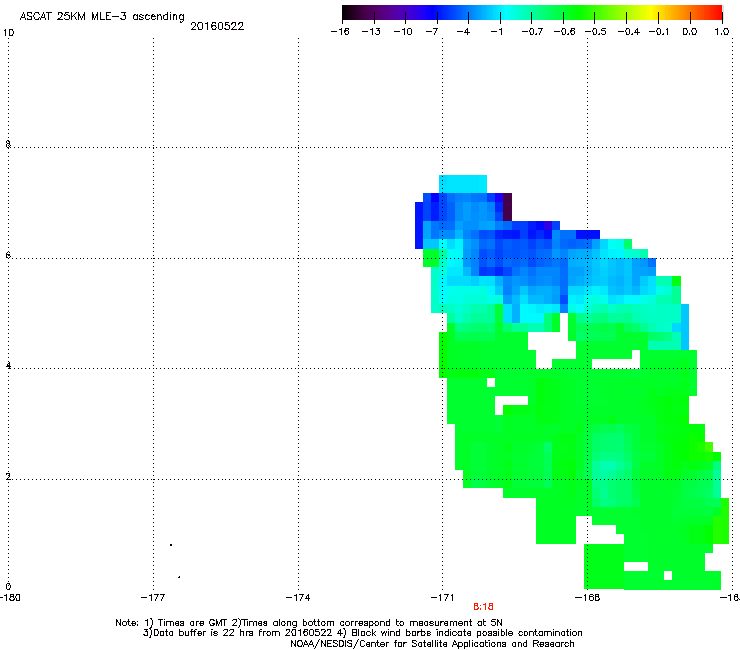Select the -0.7 color scale label
740x650 pixels.
coord(532,32)
